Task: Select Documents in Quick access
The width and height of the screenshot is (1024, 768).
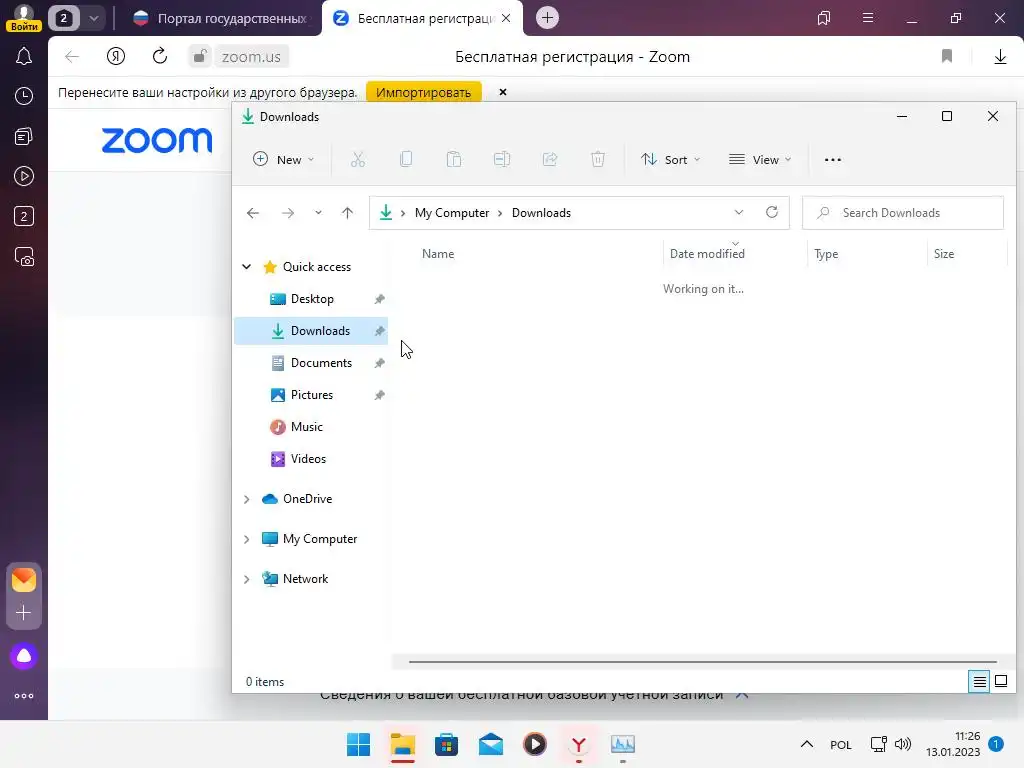Action: (x=311, y=363)
